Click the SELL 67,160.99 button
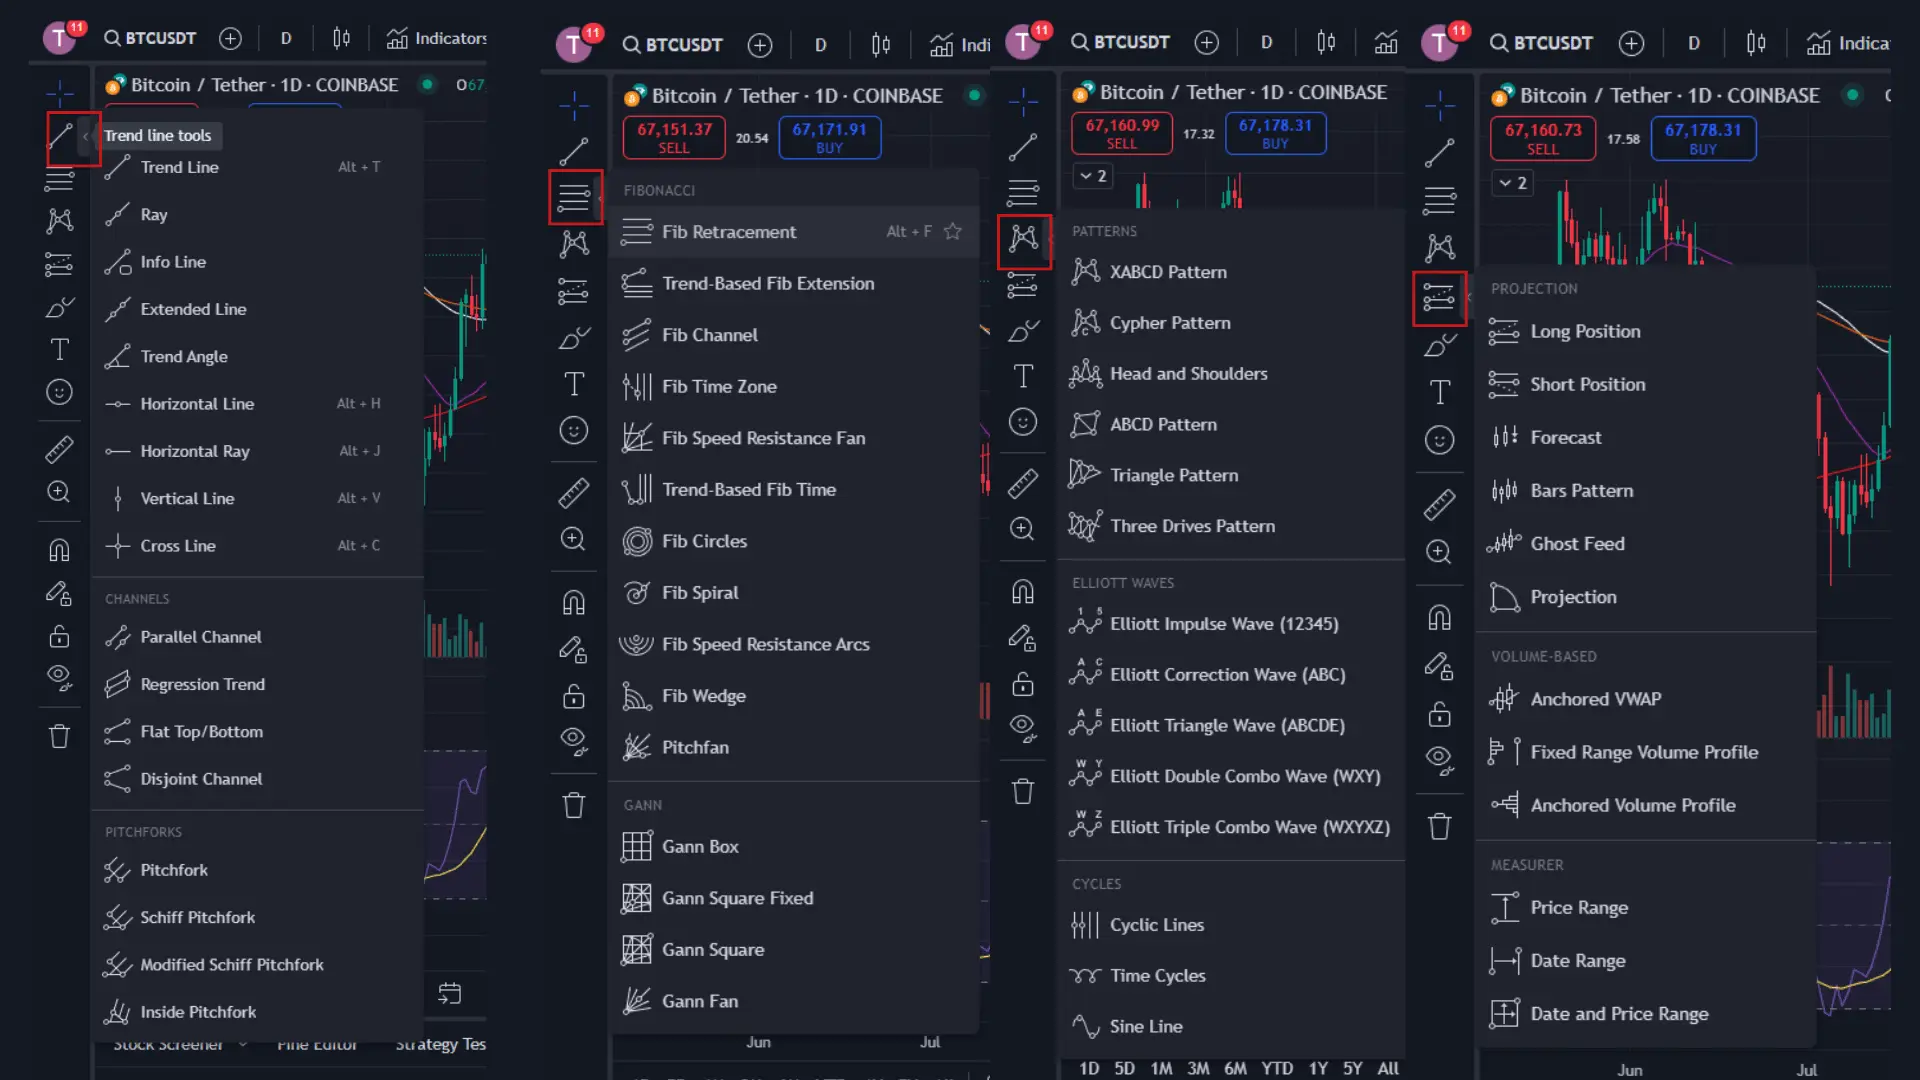 coord(1122,133)
